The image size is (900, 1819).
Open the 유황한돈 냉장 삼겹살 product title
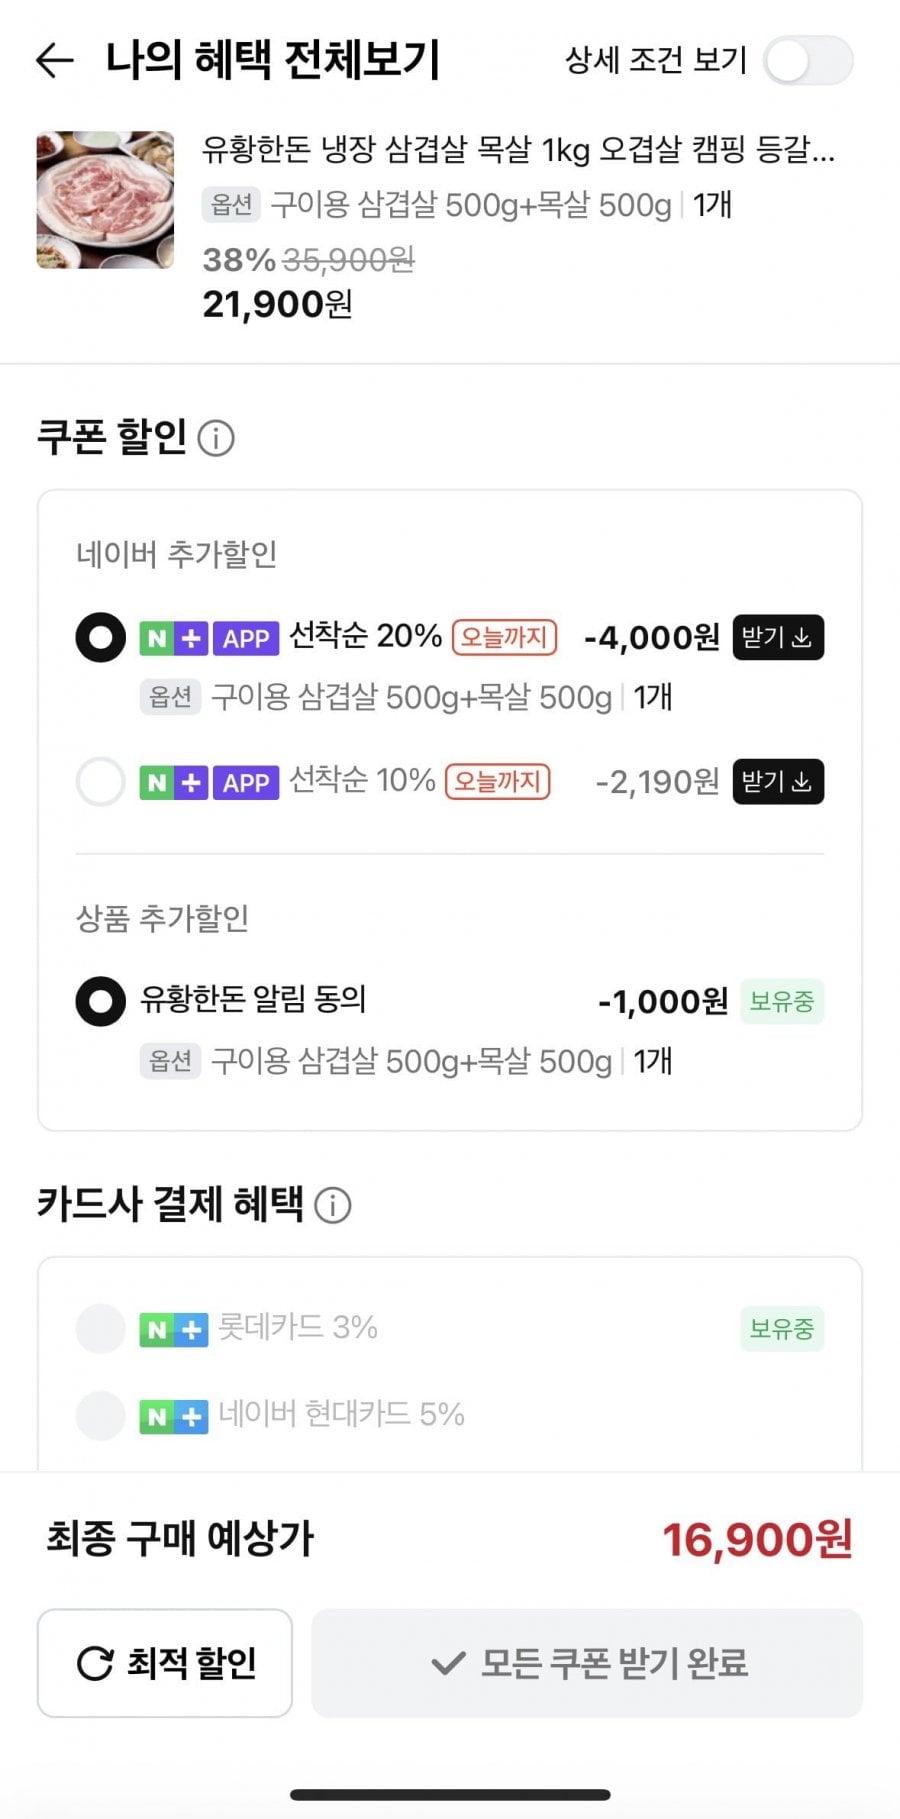518,150
